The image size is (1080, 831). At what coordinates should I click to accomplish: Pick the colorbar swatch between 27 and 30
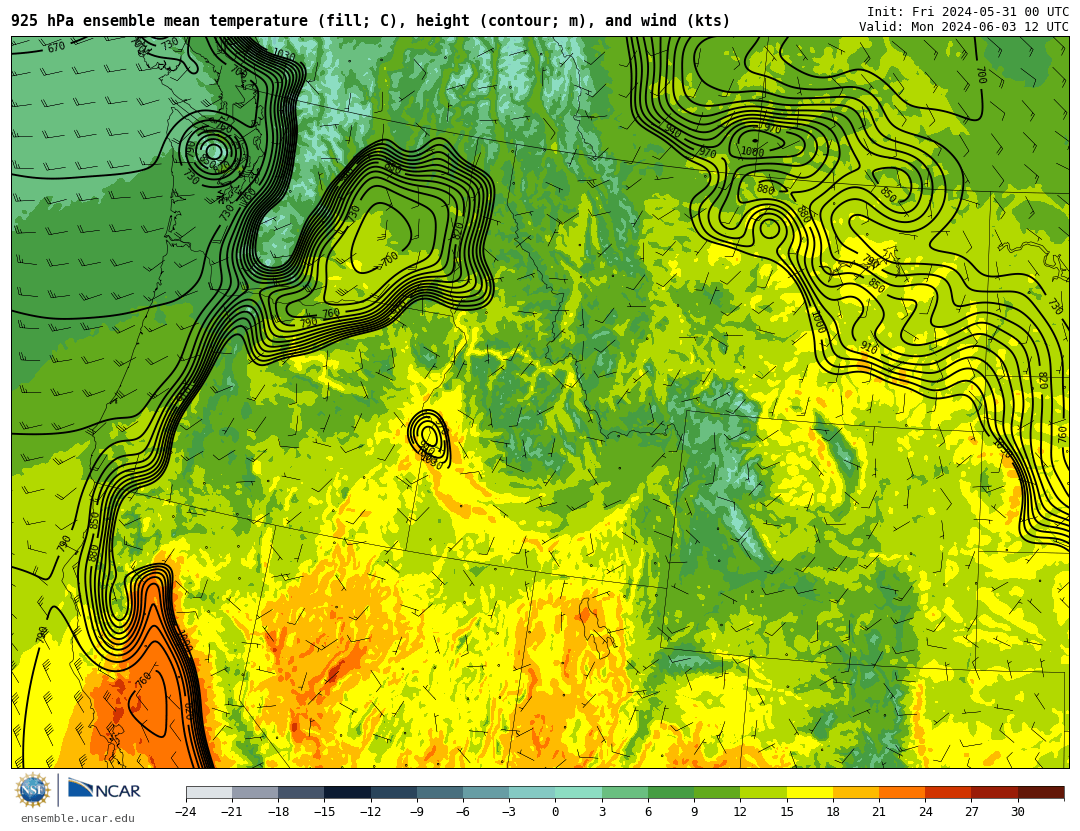(x=994, y=792)
